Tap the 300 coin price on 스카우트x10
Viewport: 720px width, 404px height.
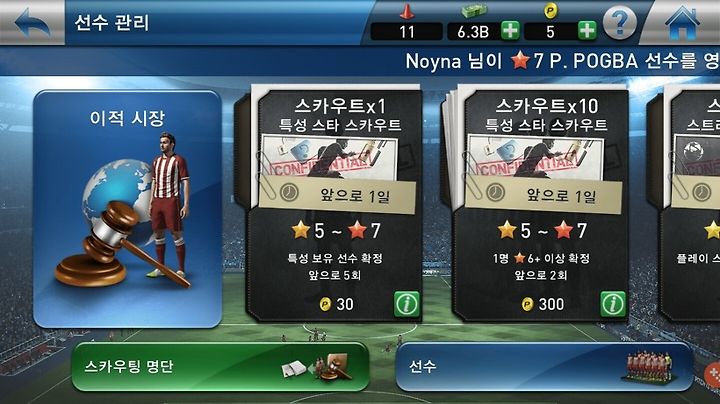click(x=543, y=304)
